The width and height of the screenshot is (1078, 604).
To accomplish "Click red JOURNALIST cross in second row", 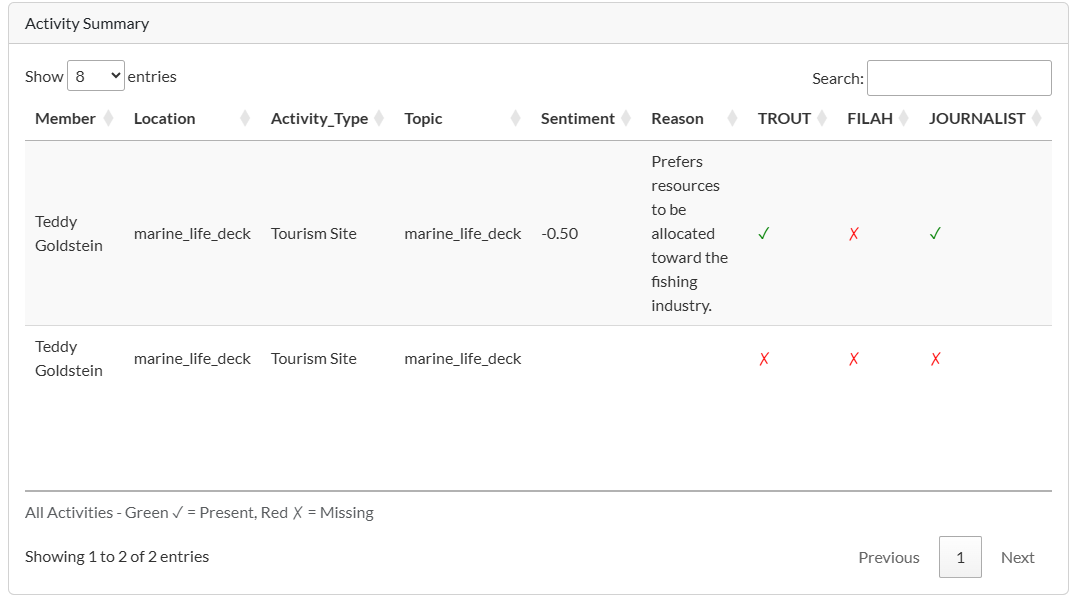I will 935,359.
